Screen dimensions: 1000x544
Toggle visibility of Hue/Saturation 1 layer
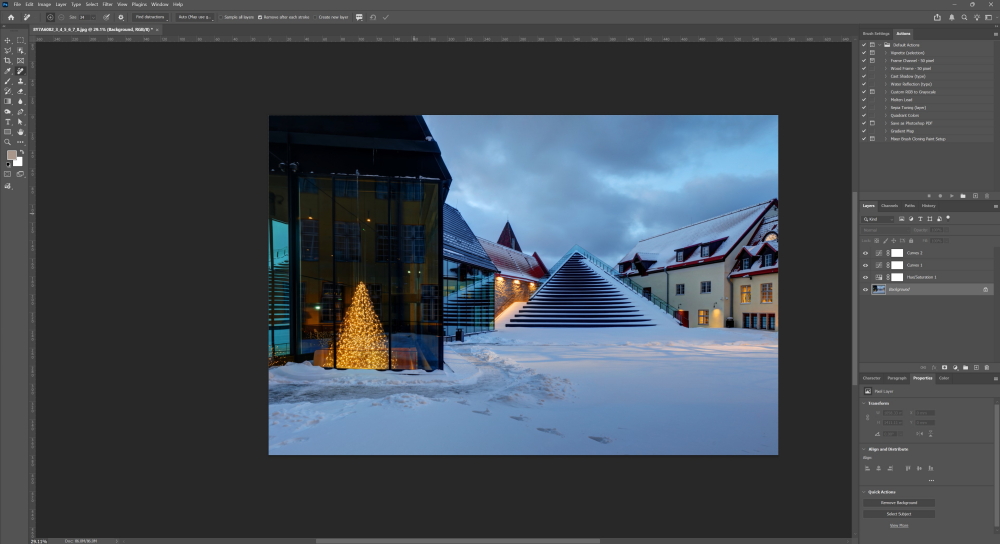[x=866, y=277]
